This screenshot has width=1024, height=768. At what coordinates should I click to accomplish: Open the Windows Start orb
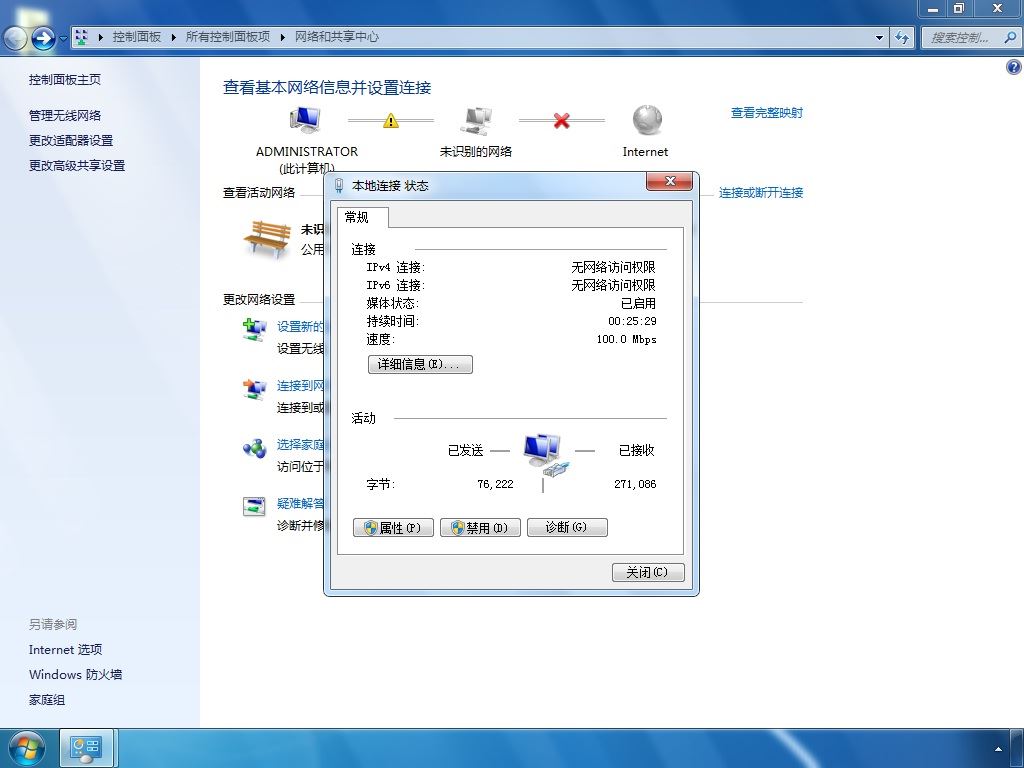25,748
